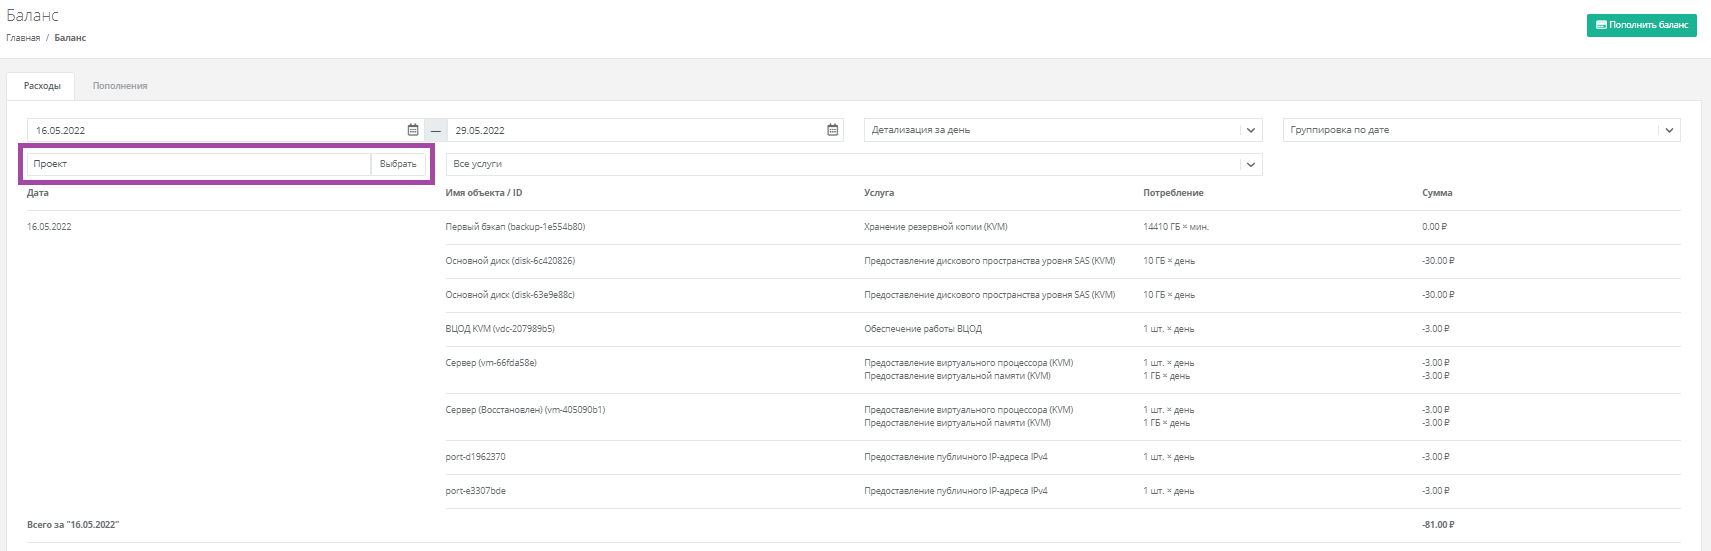Click the Потребление column header
Viewport: 1711px width, 551px height.
point(1173,193)
